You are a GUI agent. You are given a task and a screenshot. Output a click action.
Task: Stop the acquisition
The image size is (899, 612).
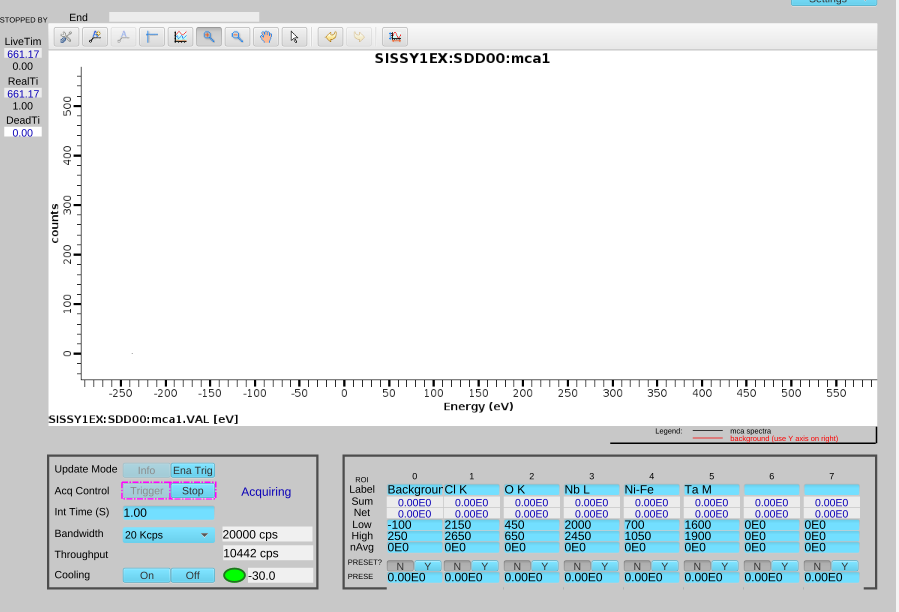193,491
